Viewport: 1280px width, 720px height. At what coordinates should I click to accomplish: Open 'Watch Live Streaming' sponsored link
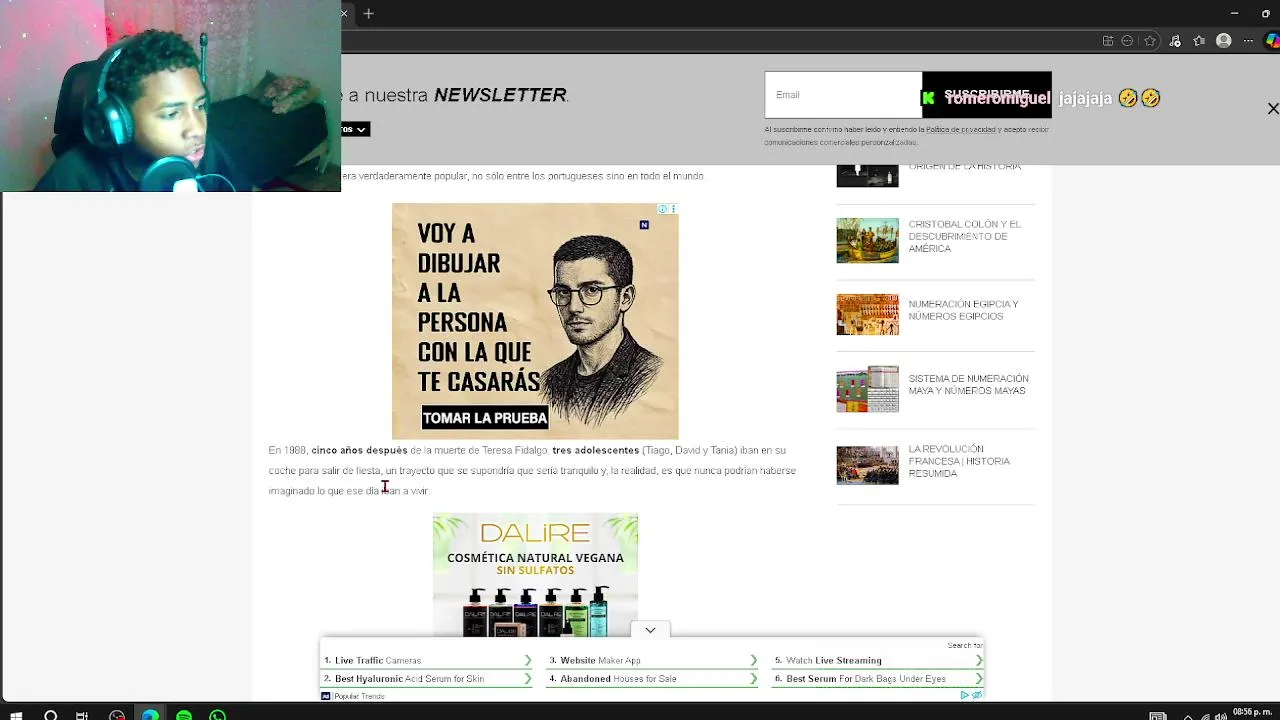click(x=834, y=660)
